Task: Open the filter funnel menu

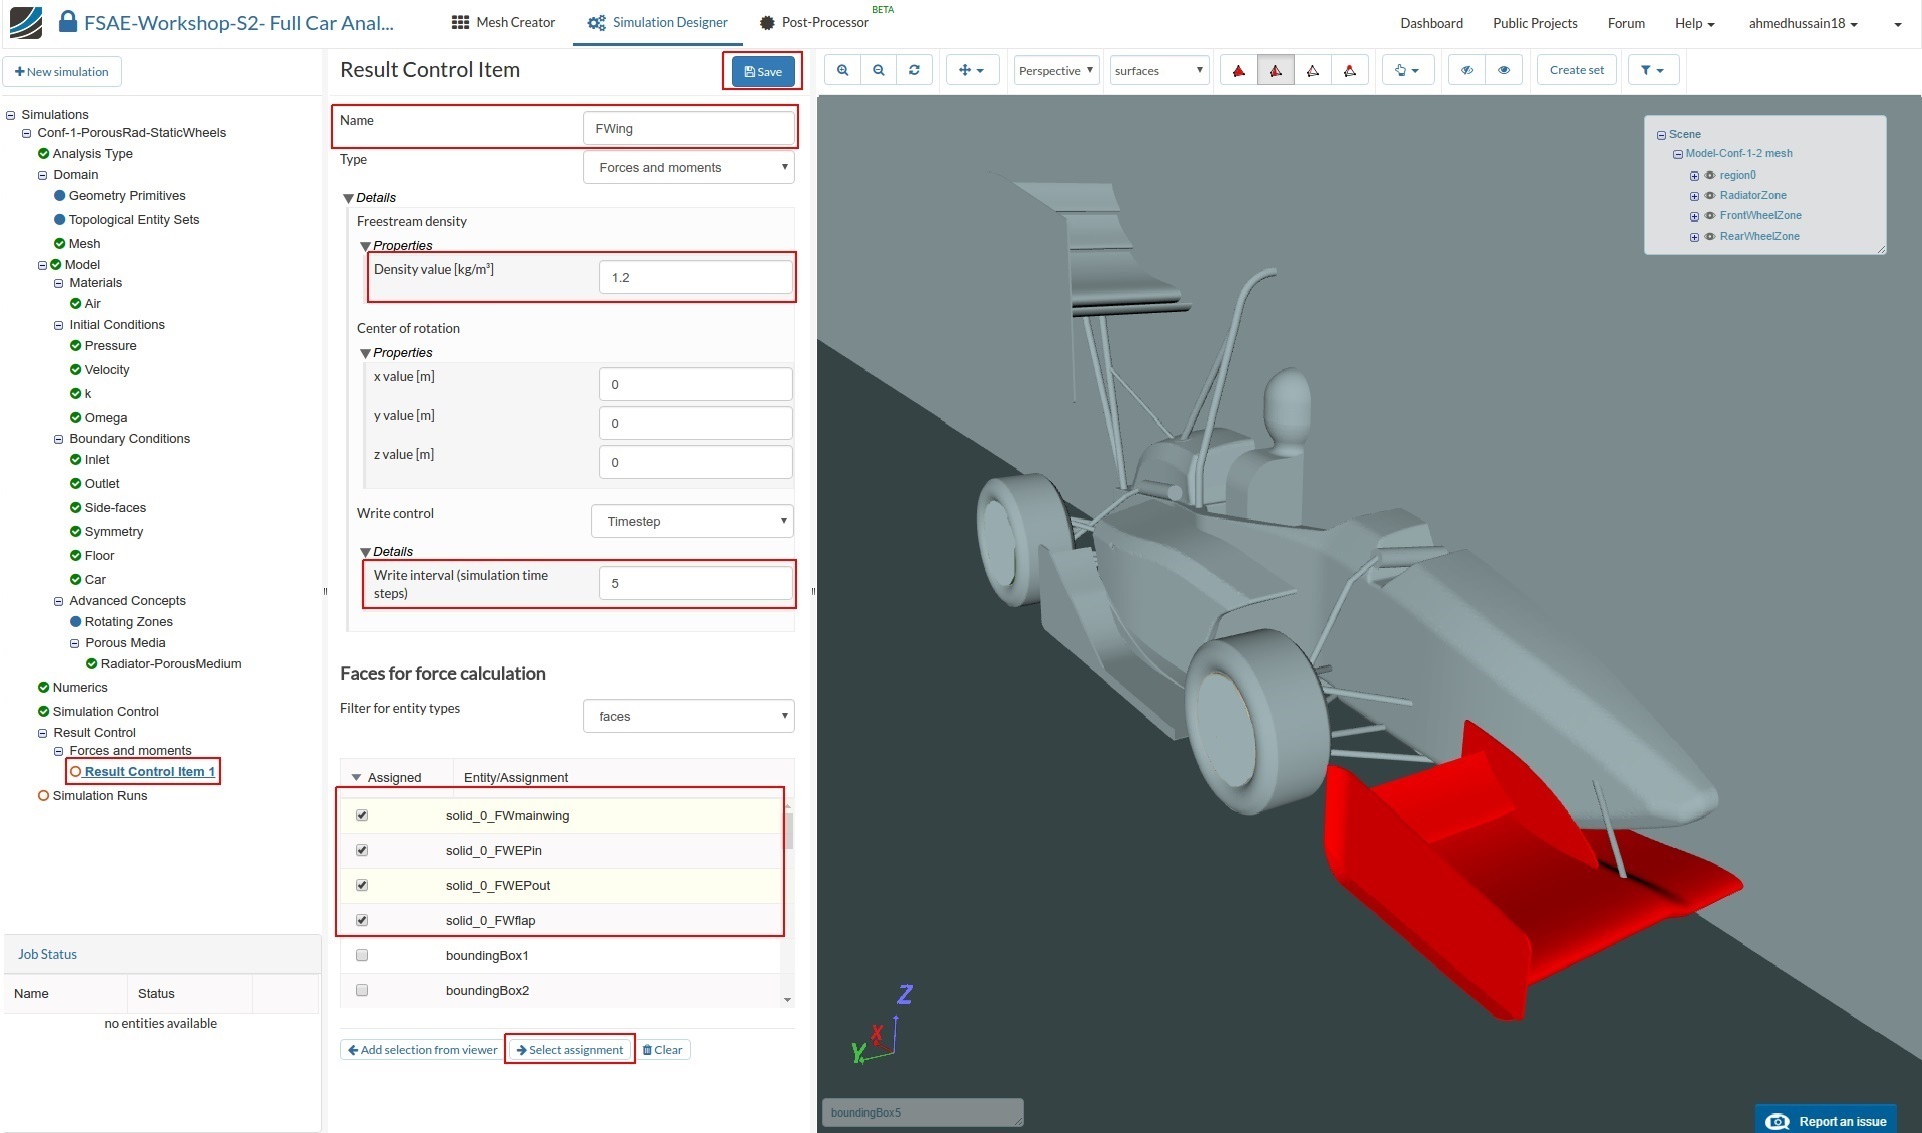Action: [1652, 70]
